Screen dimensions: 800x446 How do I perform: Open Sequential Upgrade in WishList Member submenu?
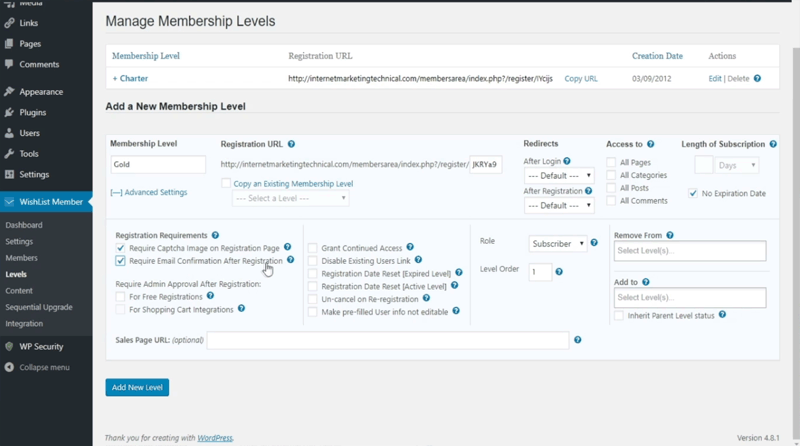39,307
